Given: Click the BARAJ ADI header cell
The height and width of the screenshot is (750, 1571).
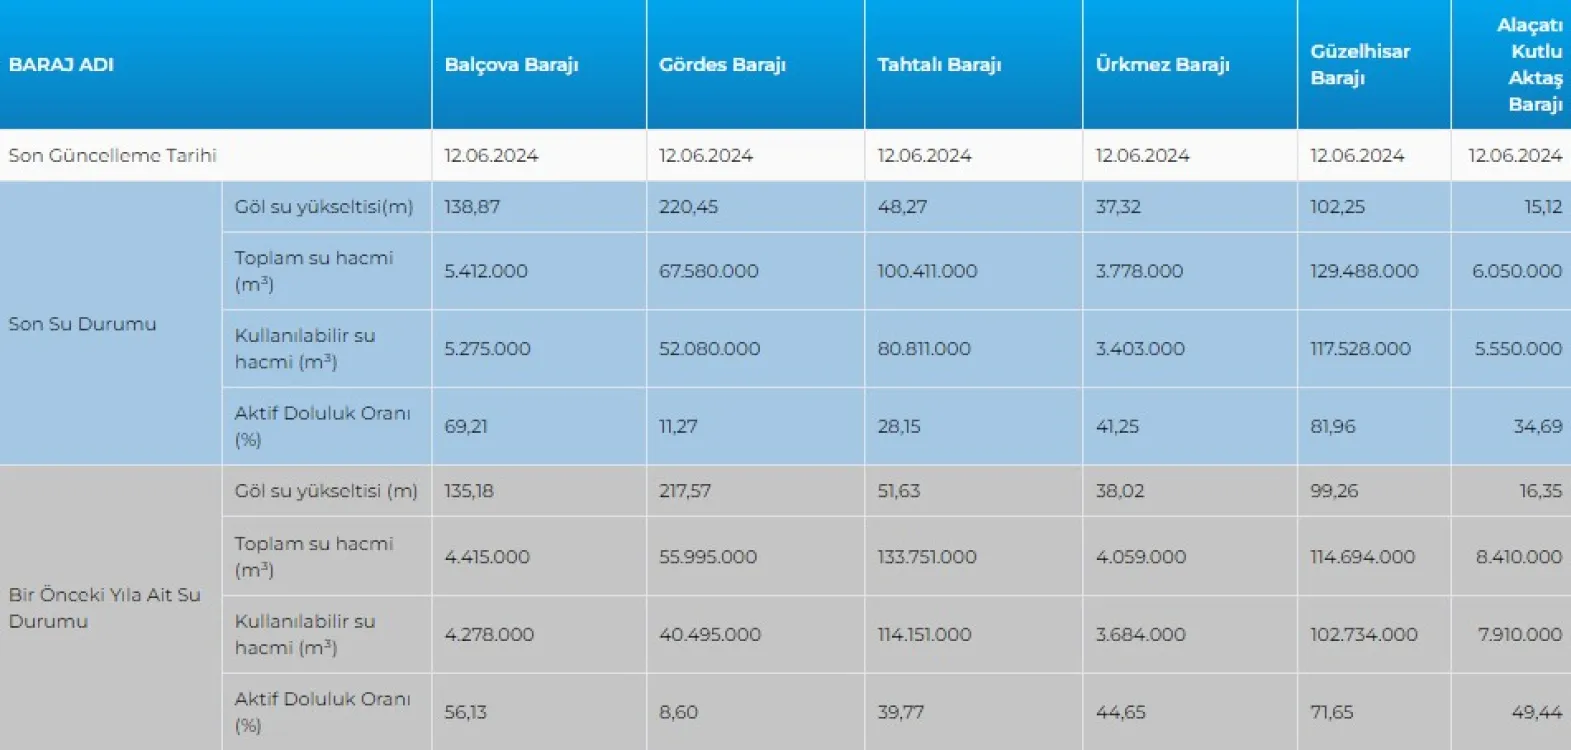Looking at the screenshot, I should pyautogui.click(x=61, y=65).
